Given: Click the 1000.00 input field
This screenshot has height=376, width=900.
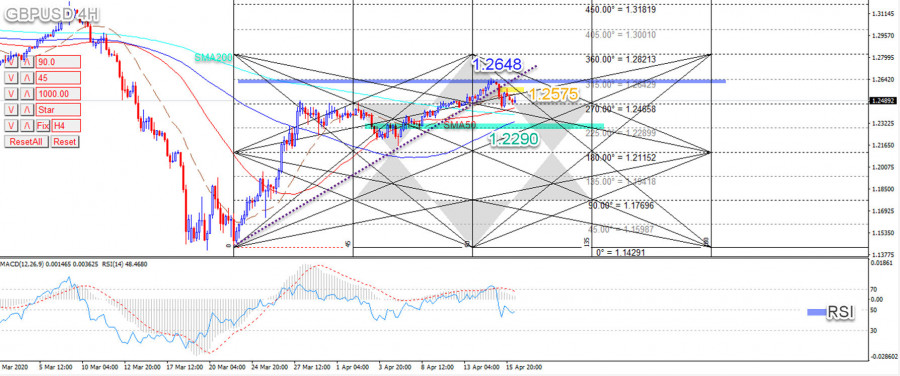Looking at the screenshot, I should pos(59,94).
